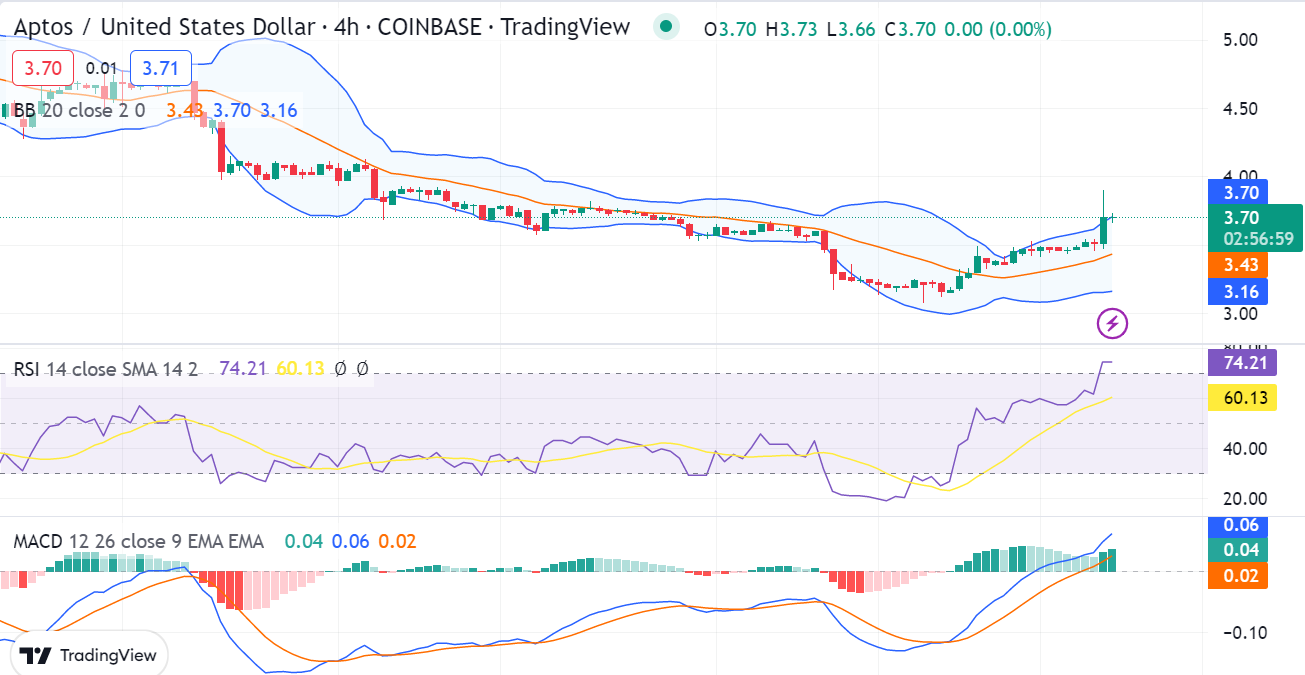The height and width of the screenshot is (675, 1305).
Task: Click the red 3.70 sell price button
Action: 43,69
